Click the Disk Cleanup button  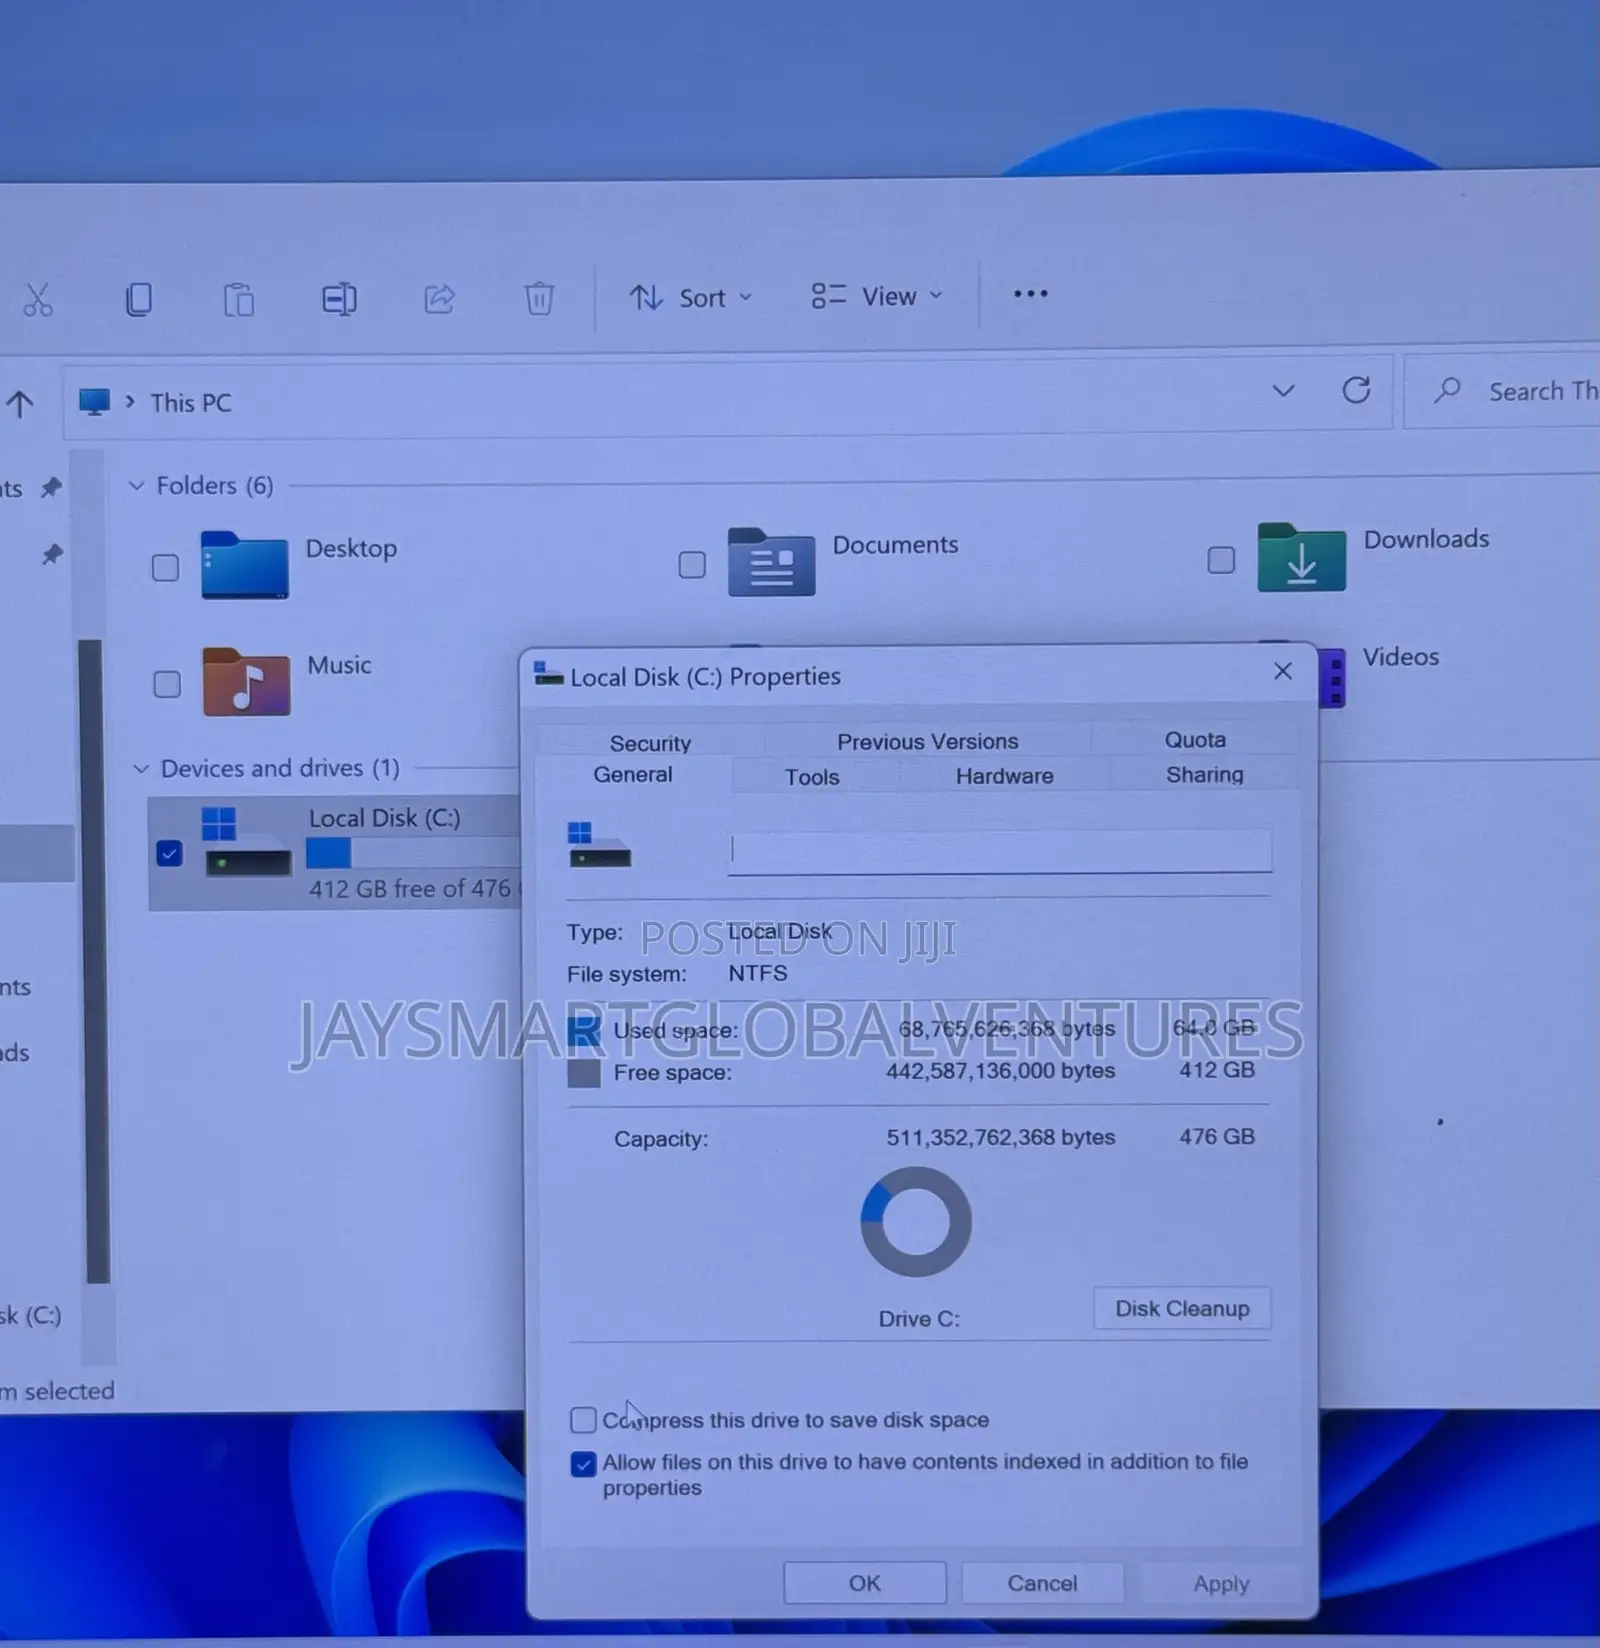click(x=1182, y=1308)
